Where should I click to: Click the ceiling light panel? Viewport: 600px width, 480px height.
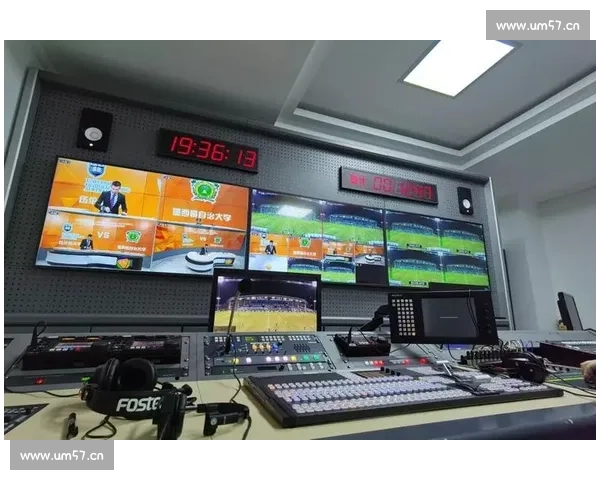point(459,67)
